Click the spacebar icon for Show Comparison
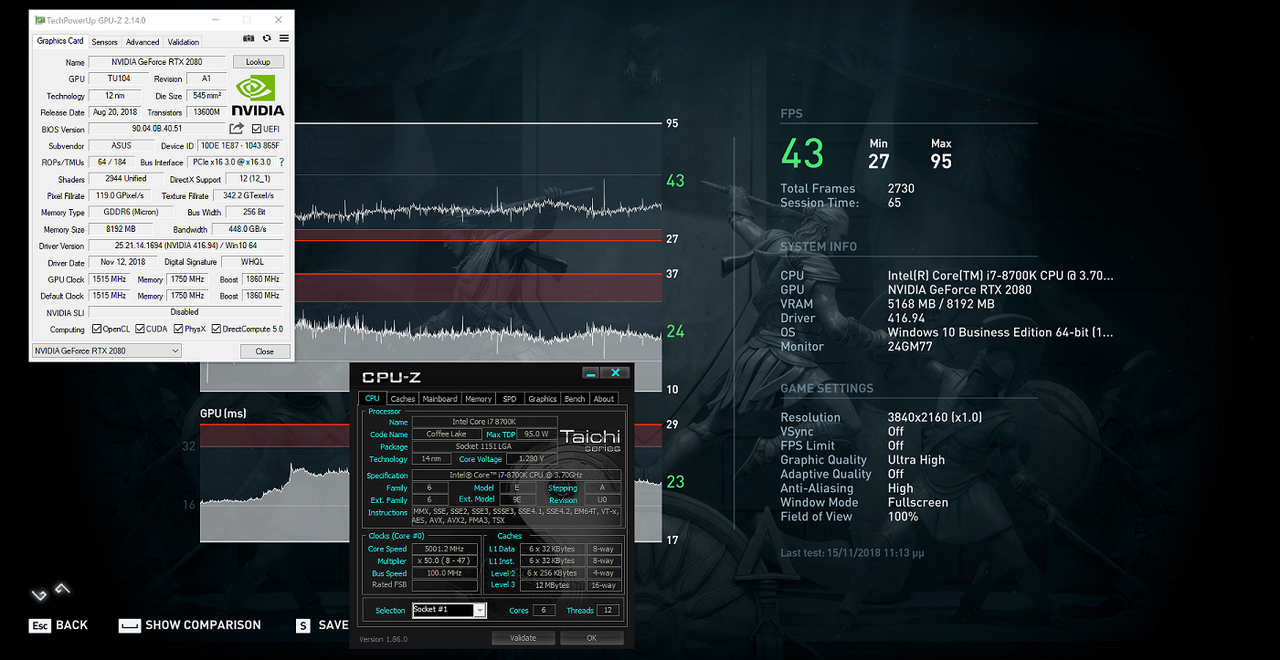The width and height of the screenshot is (1280, 660). tap(129, 626)
